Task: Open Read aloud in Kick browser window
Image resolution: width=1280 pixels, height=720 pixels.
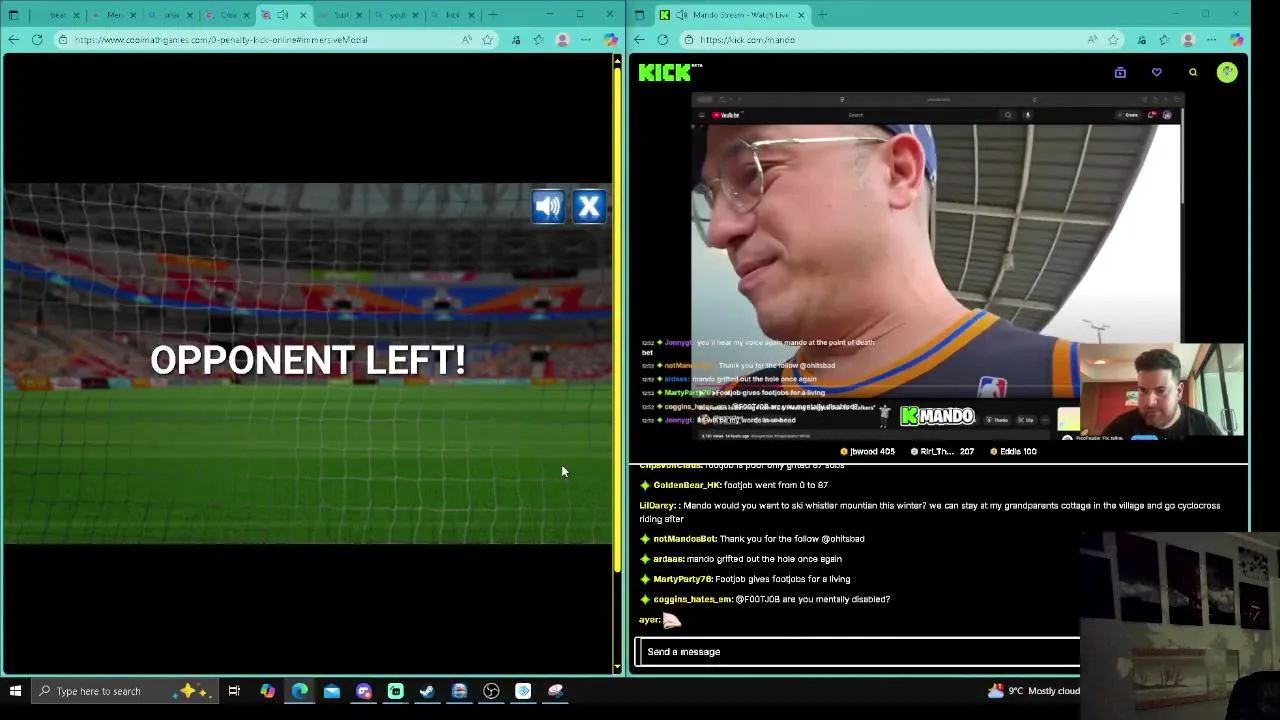Action: 1092,40
